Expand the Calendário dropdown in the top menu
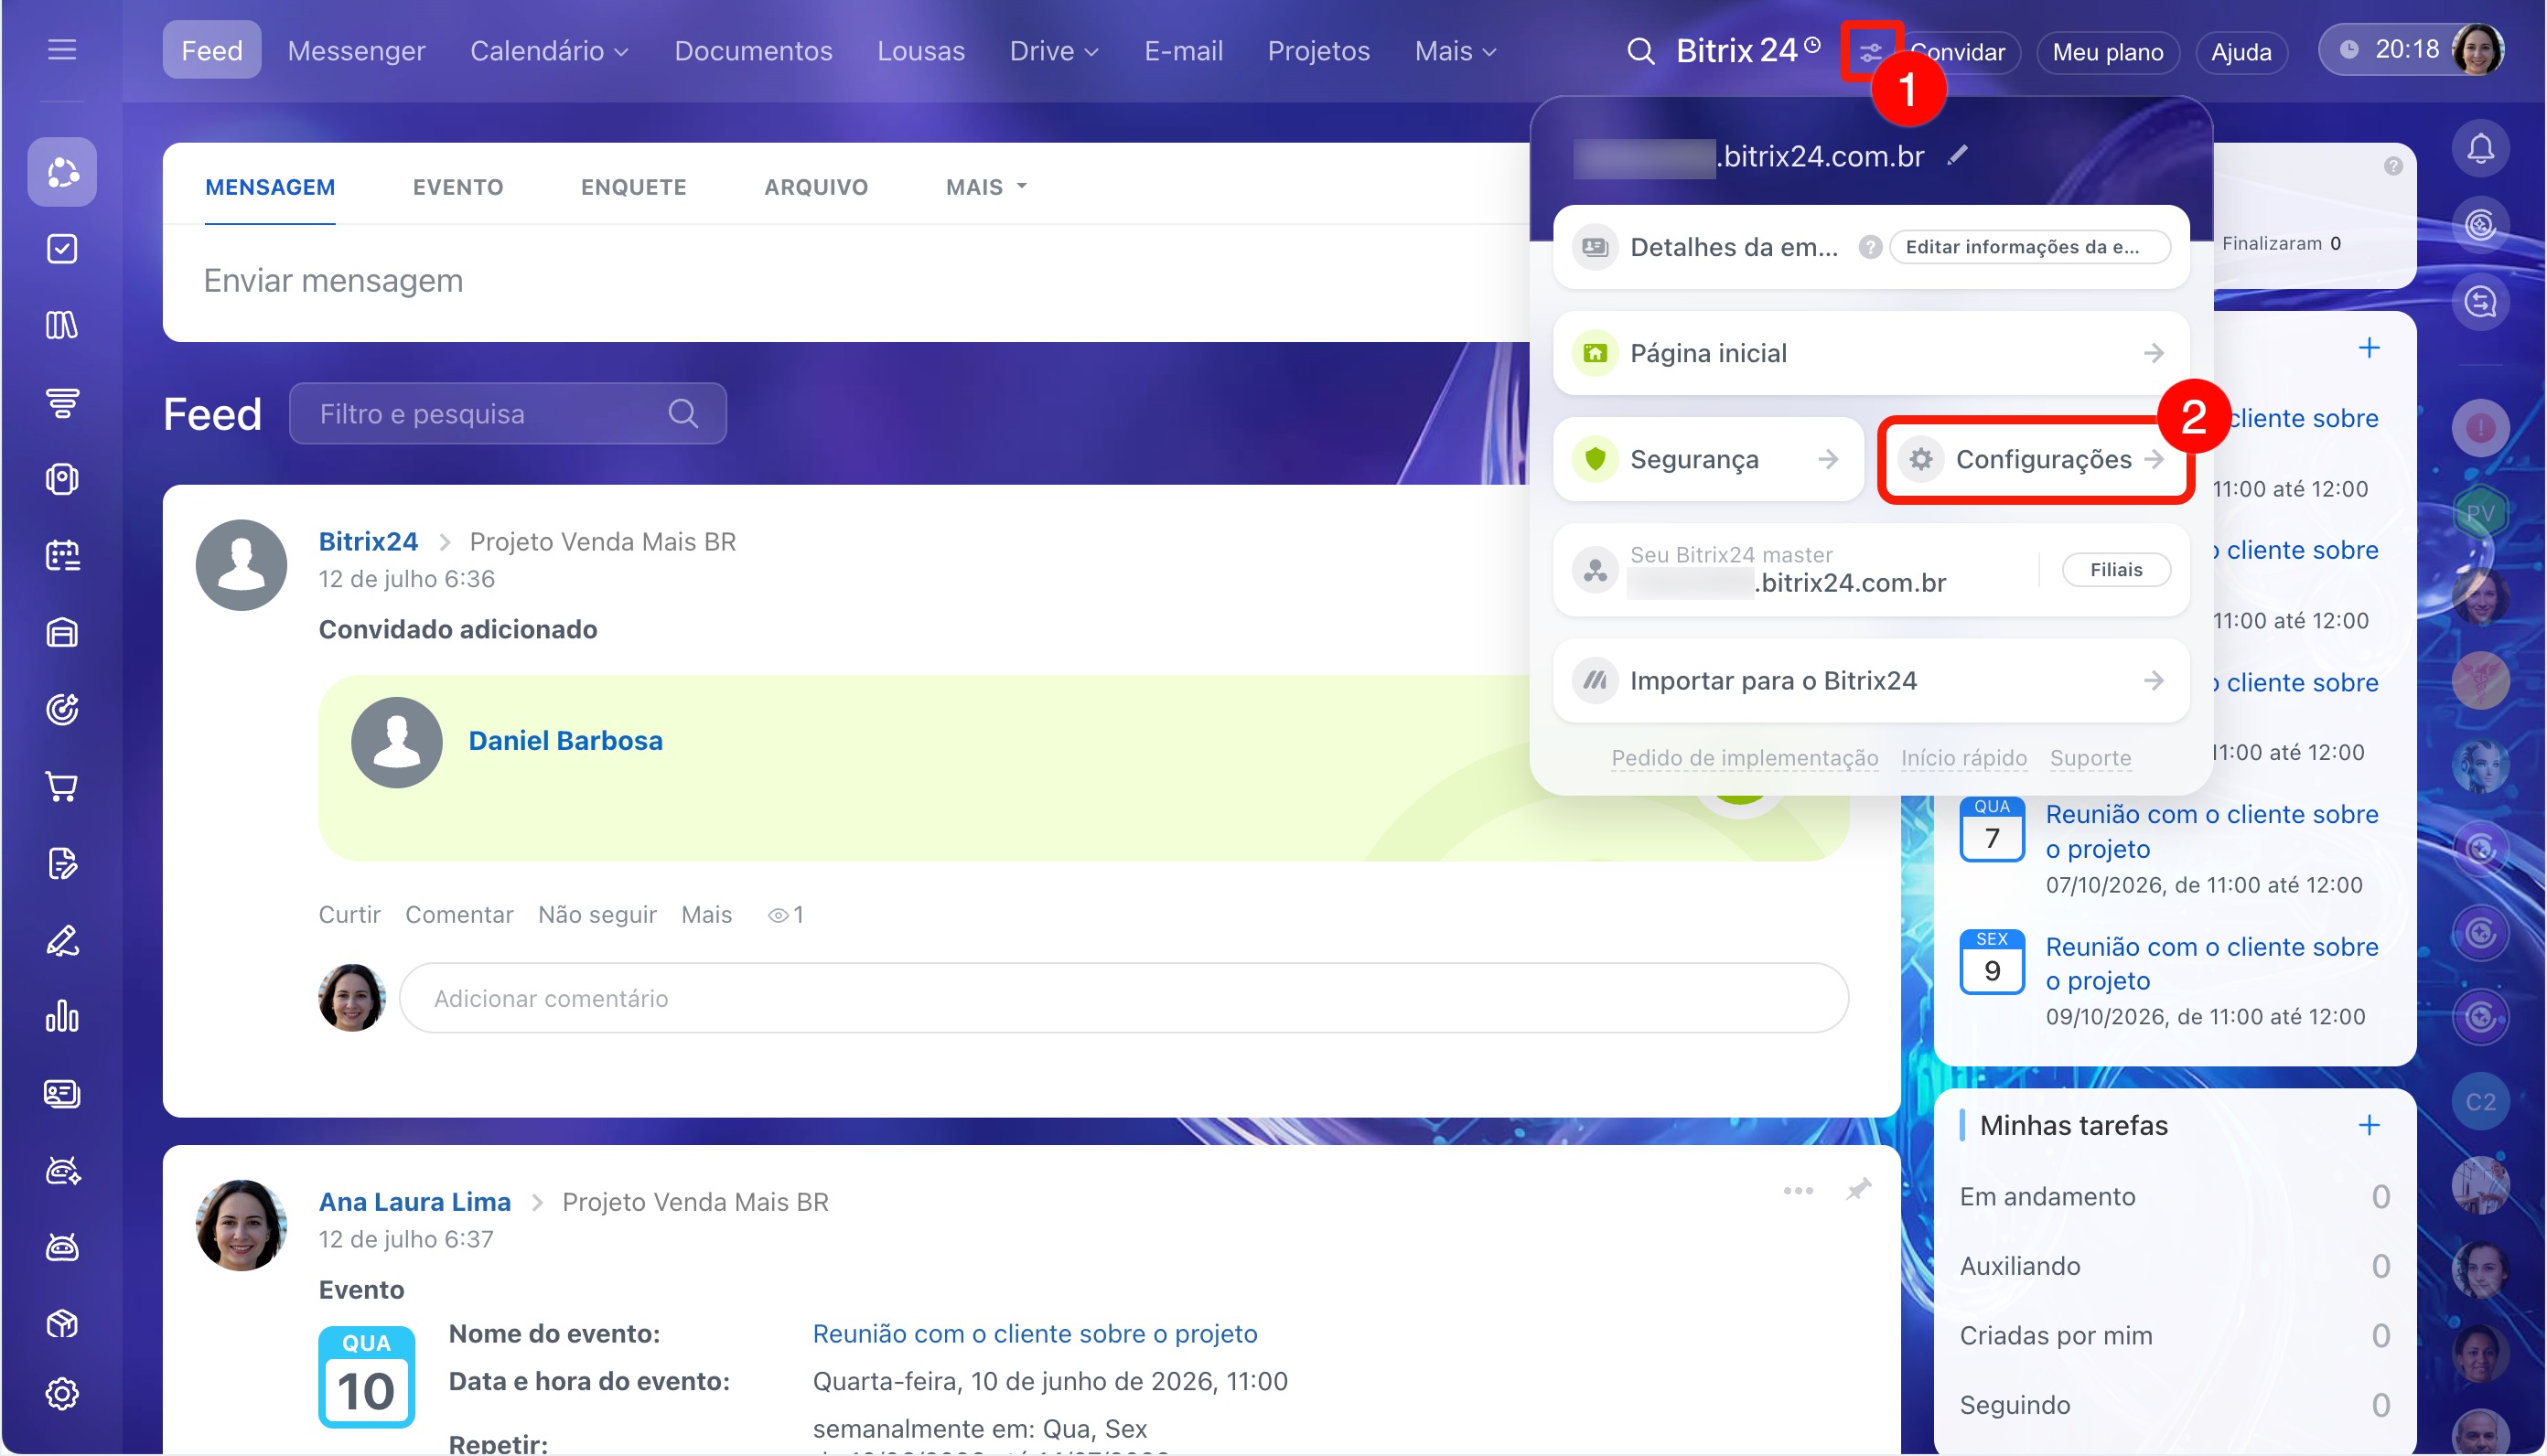The width and height of the screenshot is (2547, 1456). tap(549, 51)
